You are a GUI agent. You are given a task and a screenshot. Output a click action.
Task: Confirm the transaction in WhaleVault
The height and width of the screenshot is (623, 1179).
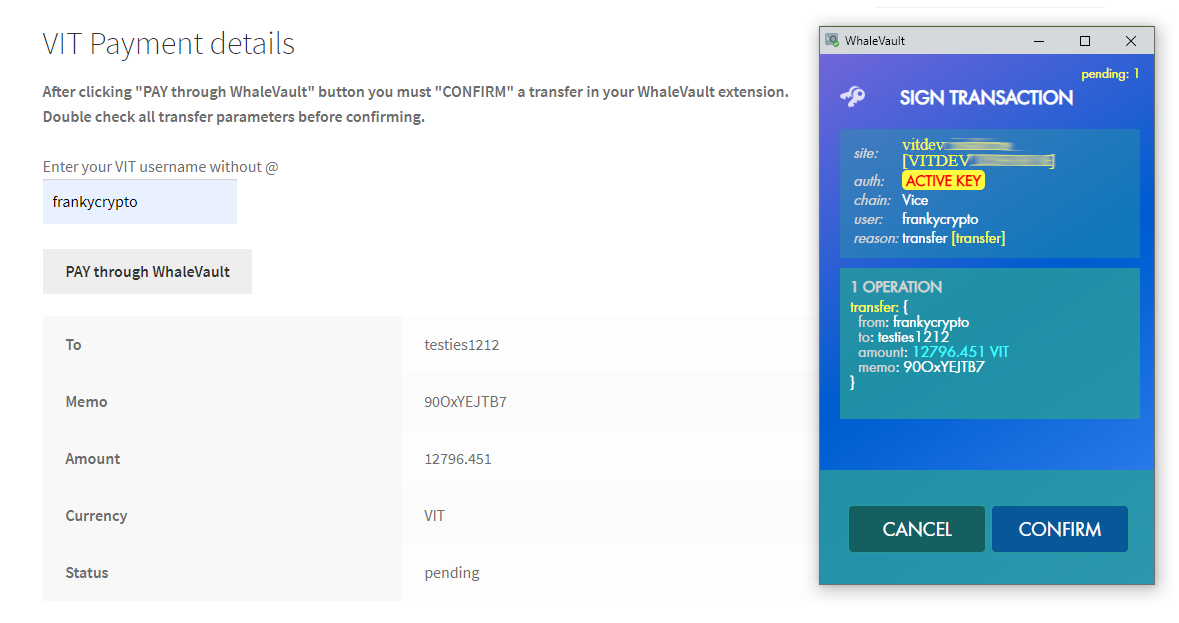pyautogui.click(x=1059, y=529)
